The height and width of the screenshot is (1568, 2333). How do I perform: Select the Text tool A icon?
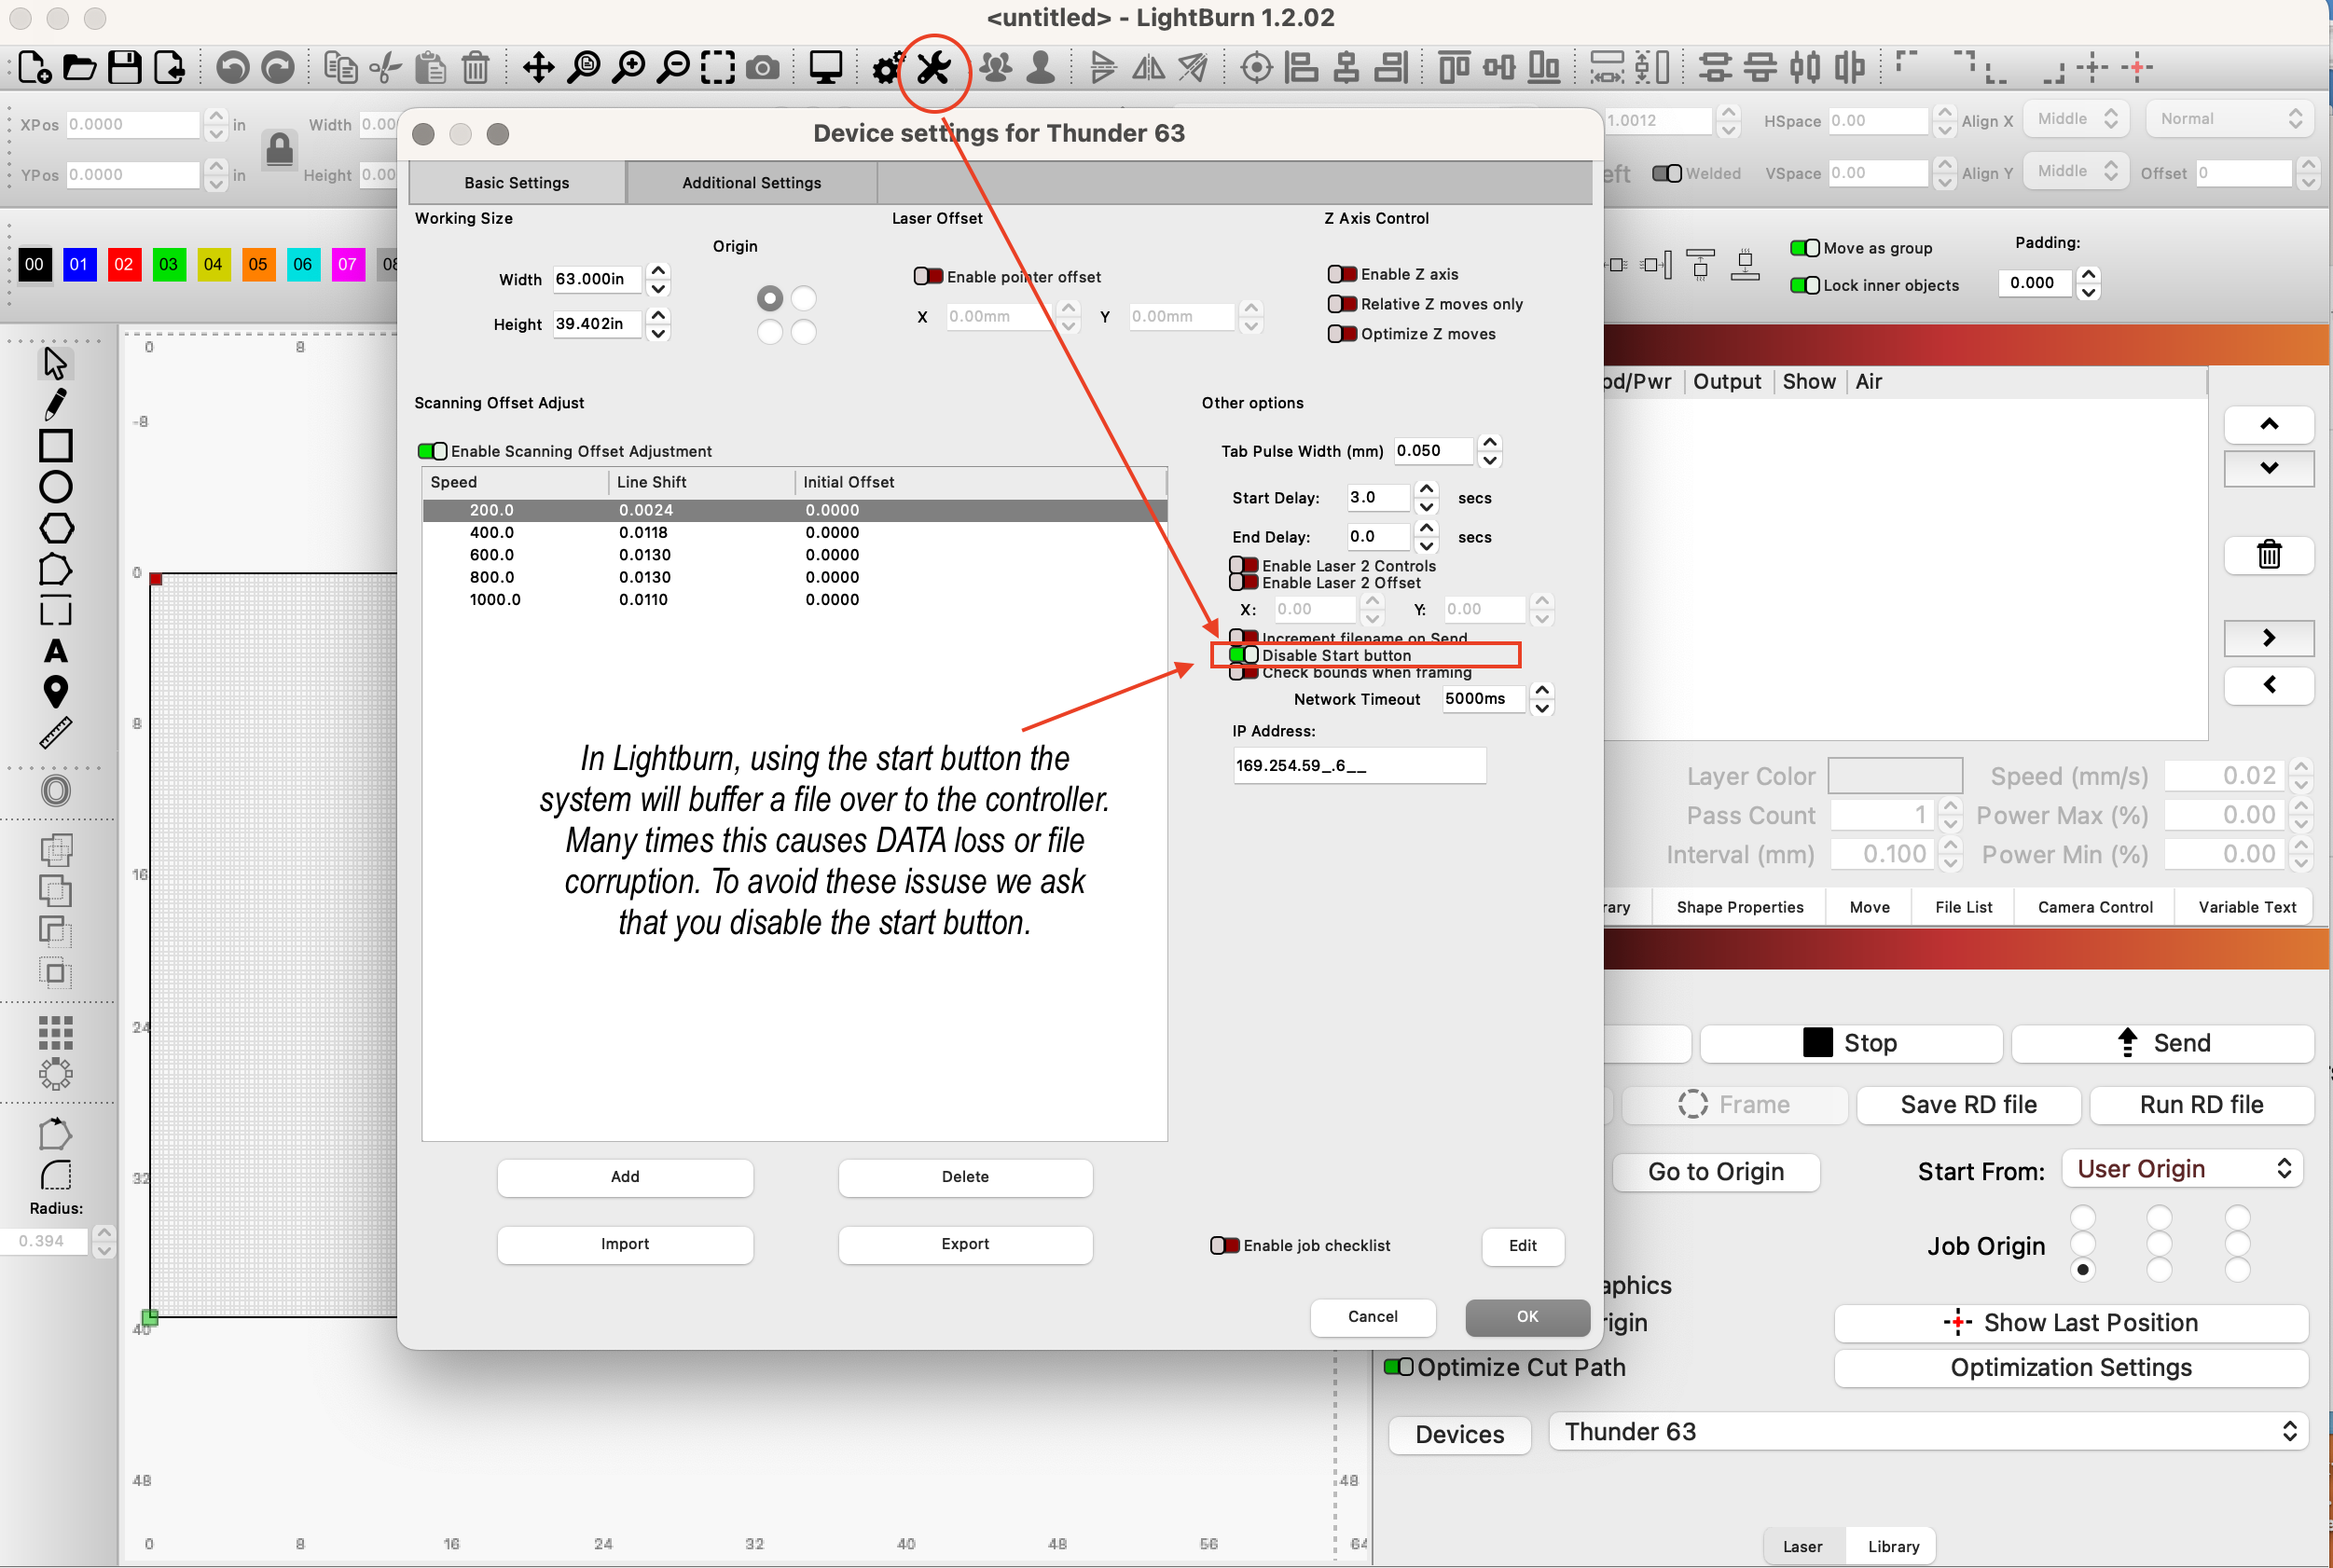click(x=55, y=651)
